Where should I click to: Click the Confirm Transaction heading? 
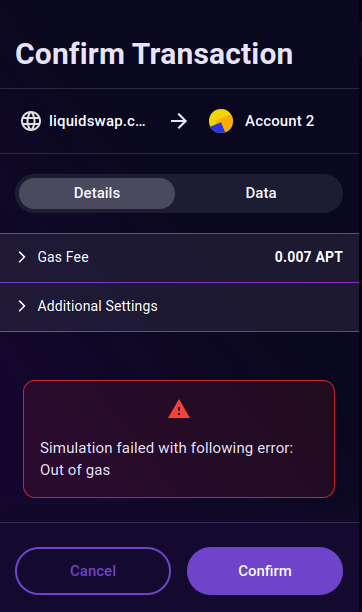pyautogui.click(x=154, y=53)
